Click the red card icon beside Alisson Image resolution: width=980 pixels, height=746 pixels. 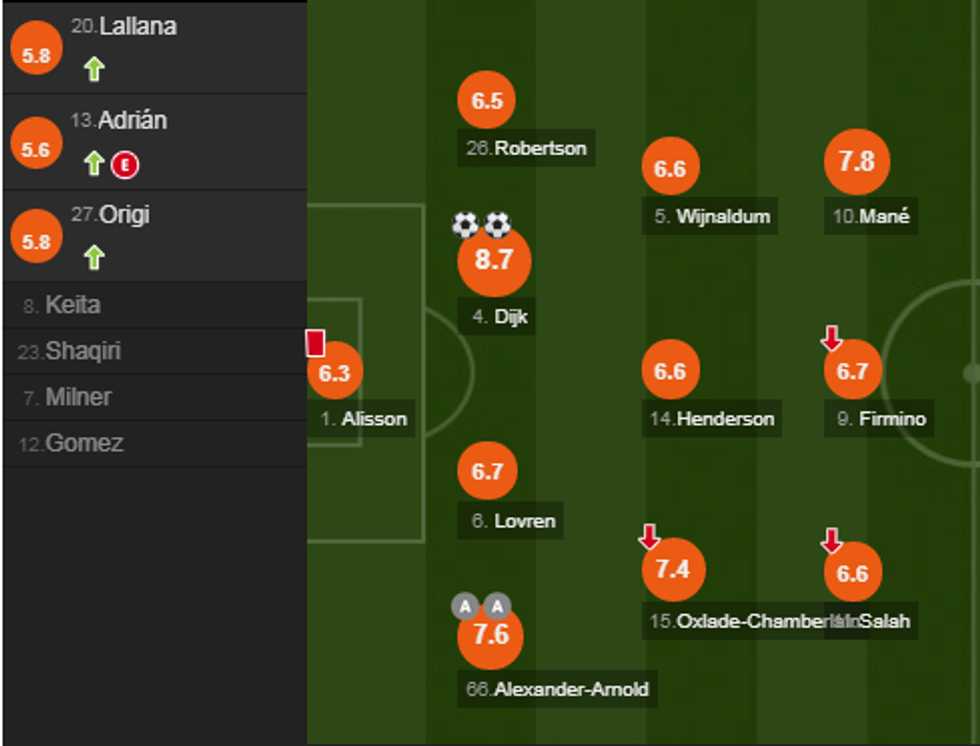[315, 343]
